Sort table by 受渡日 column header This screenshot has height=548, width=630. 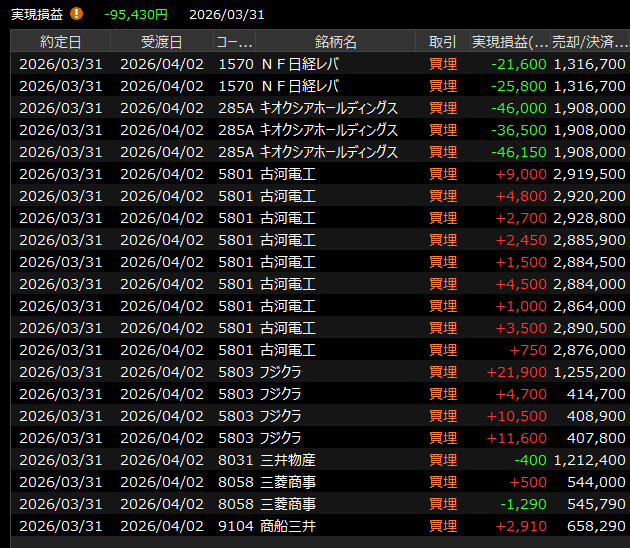[x=161, y=41]
